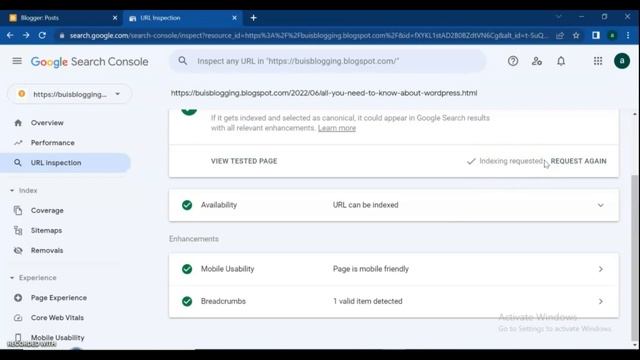Open the property selector dropdown
Screen dimensions: 640x360
(x=70, y=94)
